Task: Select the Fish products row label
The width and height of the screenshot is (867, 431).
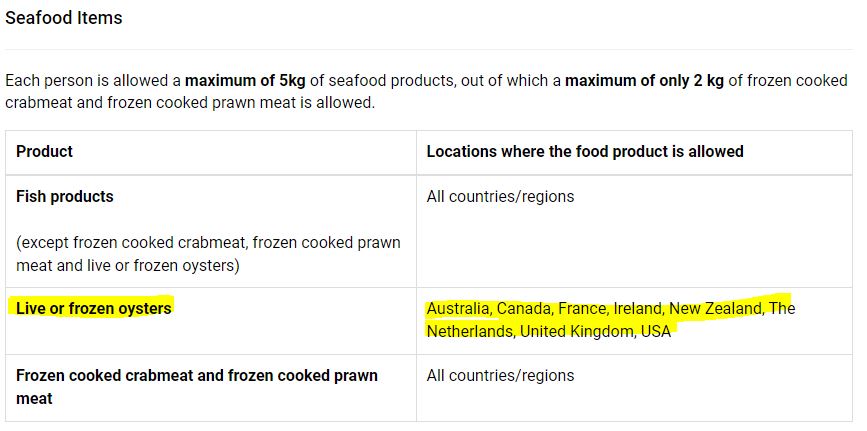Action: tap(65, 196)
